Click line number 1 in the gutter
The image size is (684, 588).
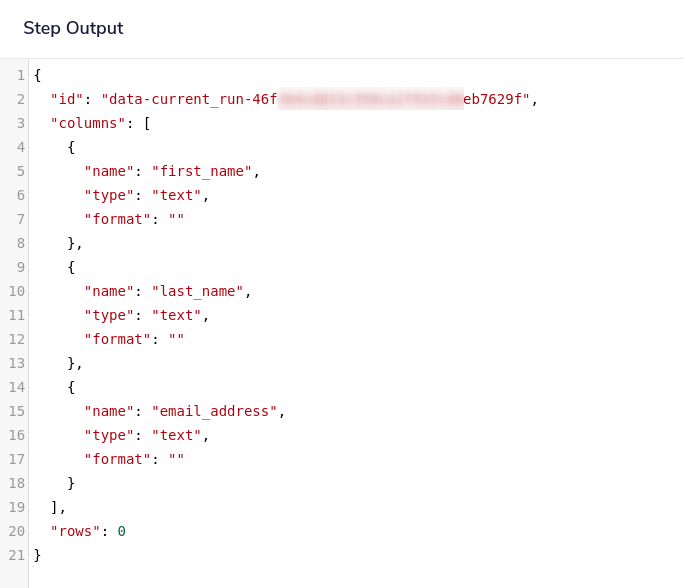point(20,75)
